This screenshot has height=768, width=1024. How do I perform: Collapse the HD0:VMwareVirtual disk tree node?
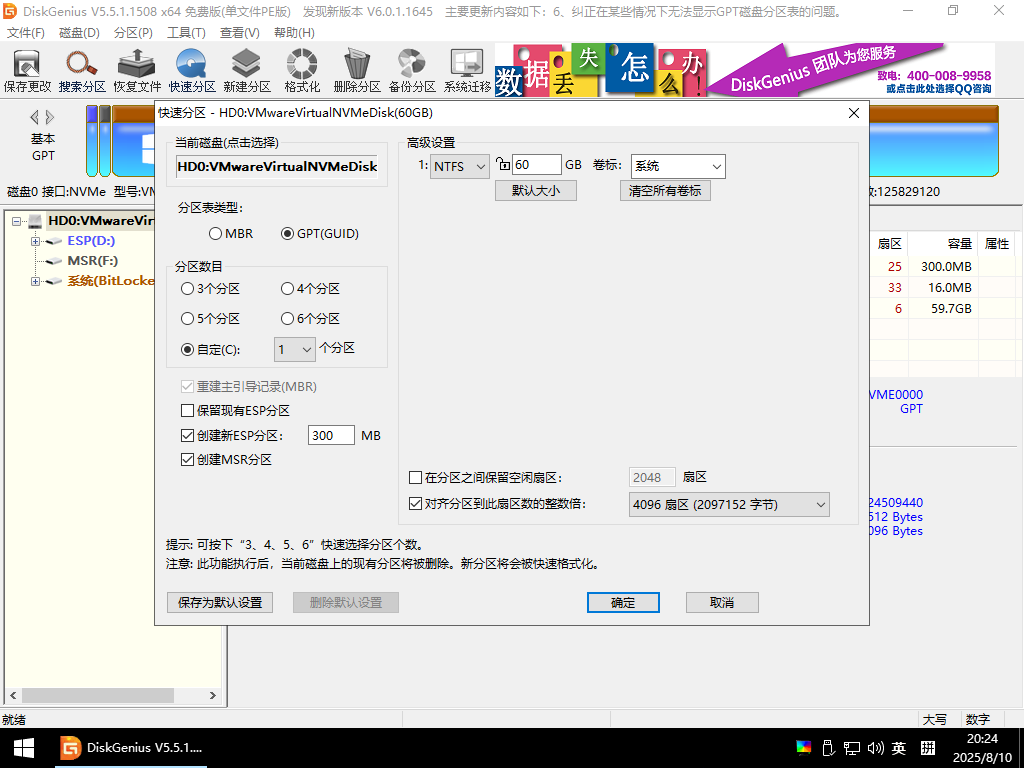(x=16, y=221)
